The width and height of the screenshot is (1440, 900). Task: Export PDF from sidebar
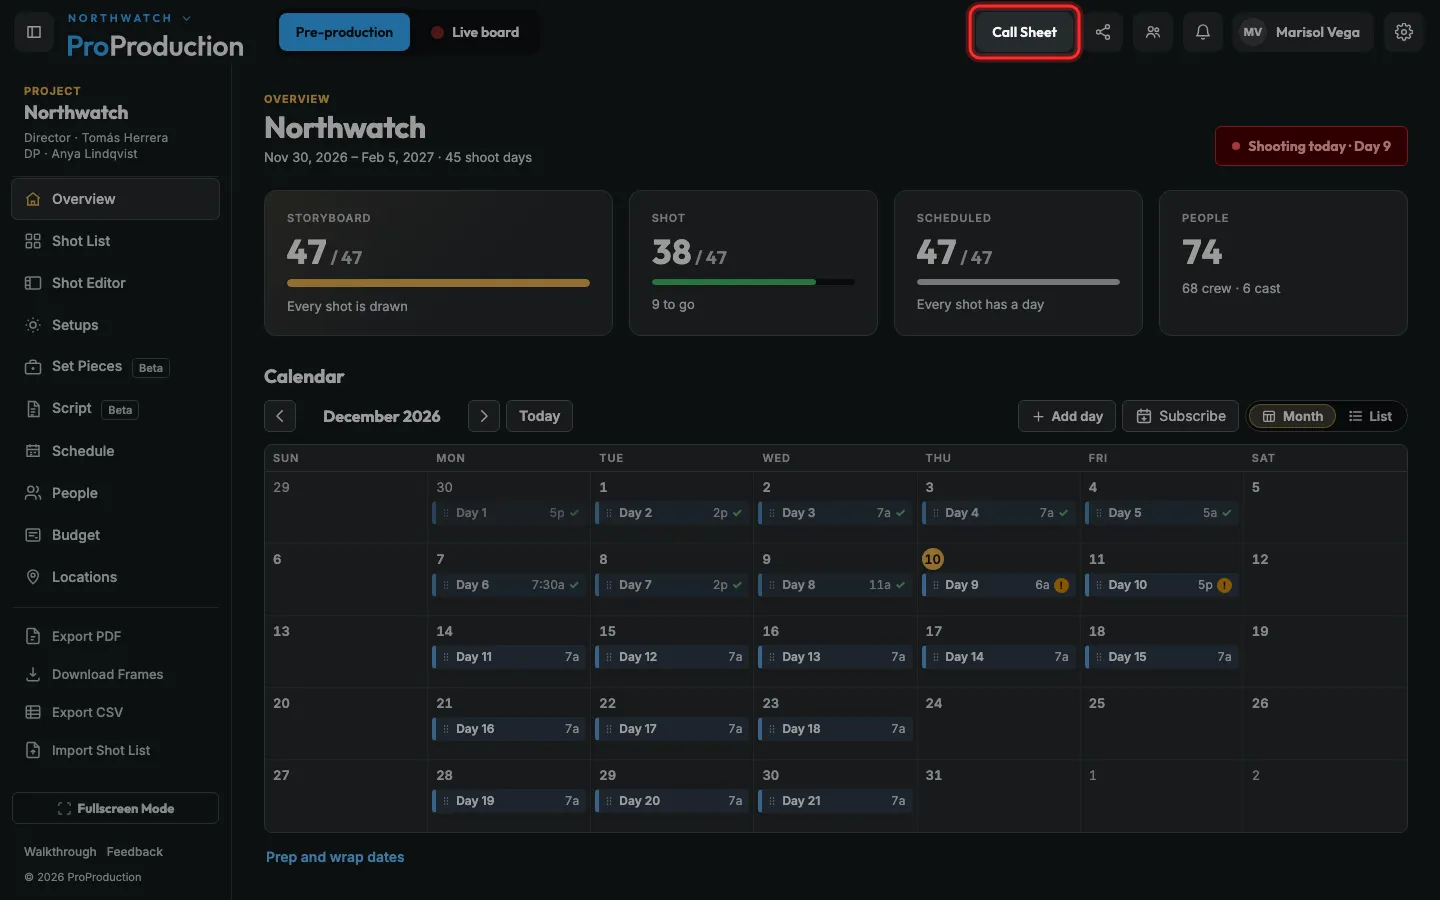(x=115, y=636)
